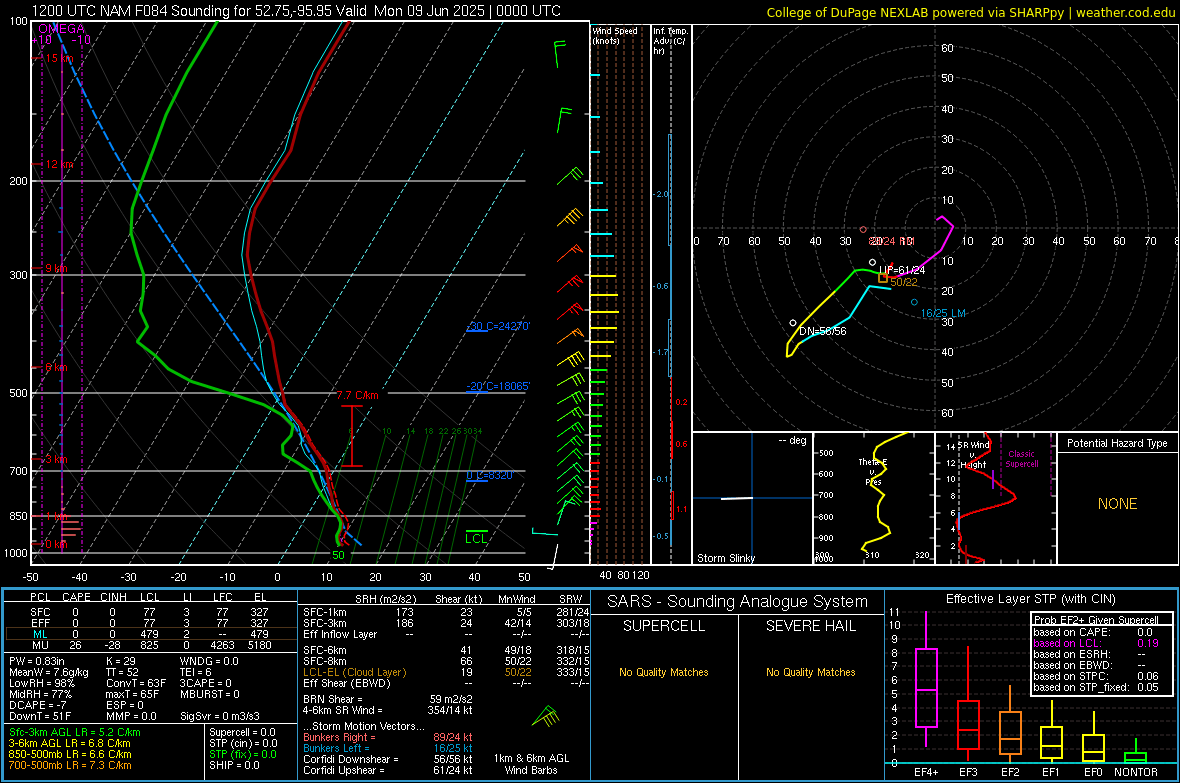1180x783 pixels.
Task: Click the magenta EF4+ box plot
Action: 926,680
